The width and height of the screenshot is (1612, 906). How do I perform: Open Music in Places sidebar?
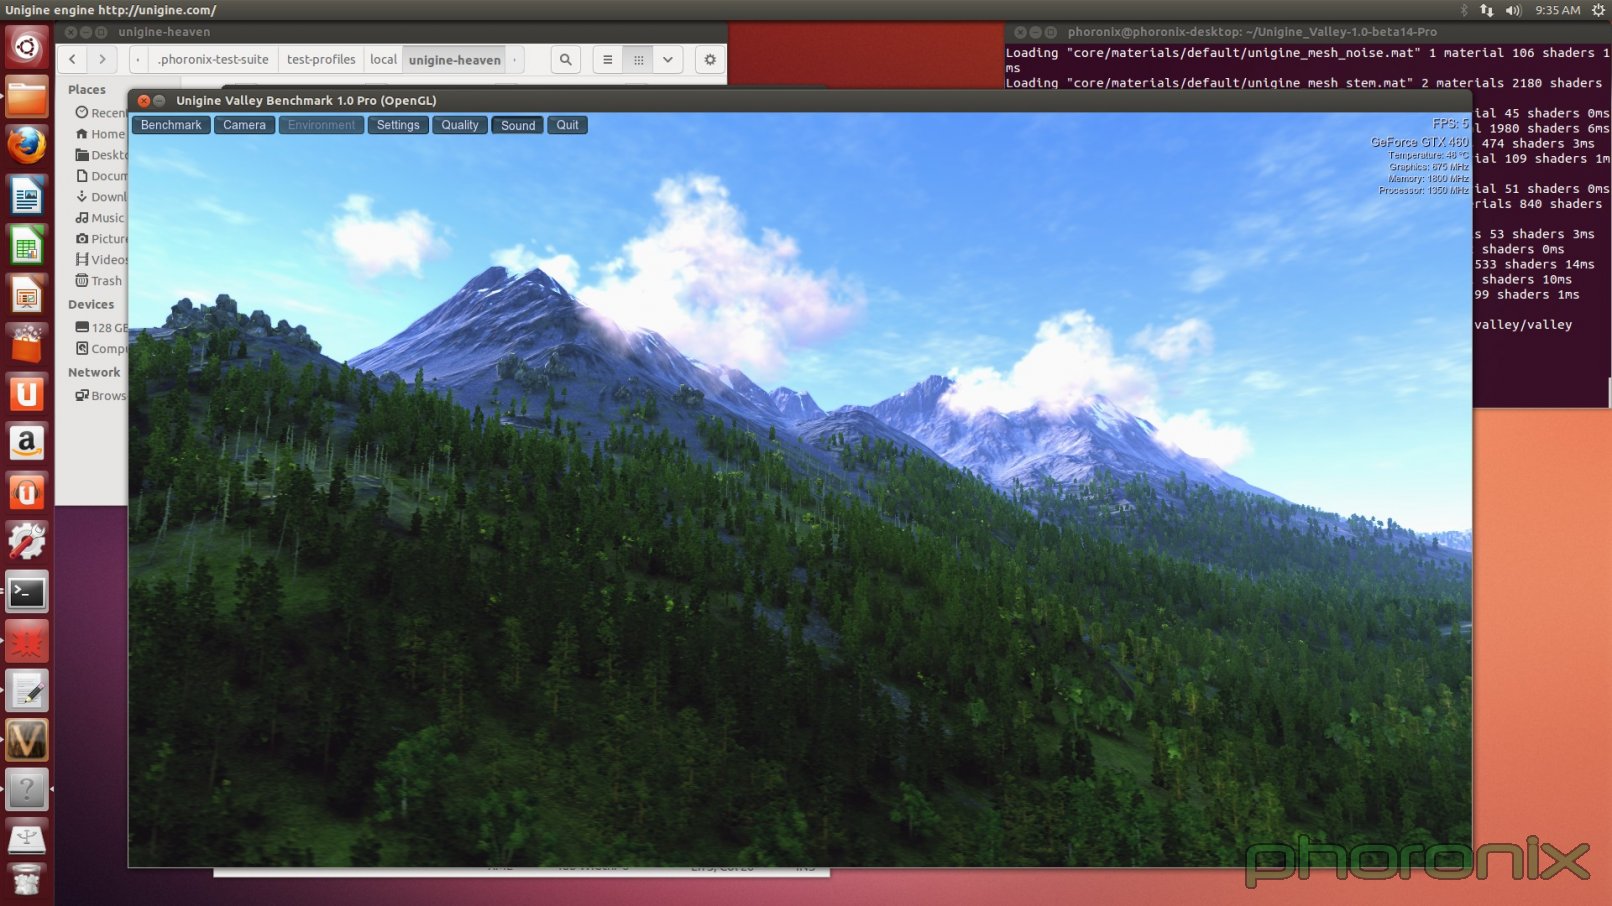pyautogui.click(x=100, y=218)
